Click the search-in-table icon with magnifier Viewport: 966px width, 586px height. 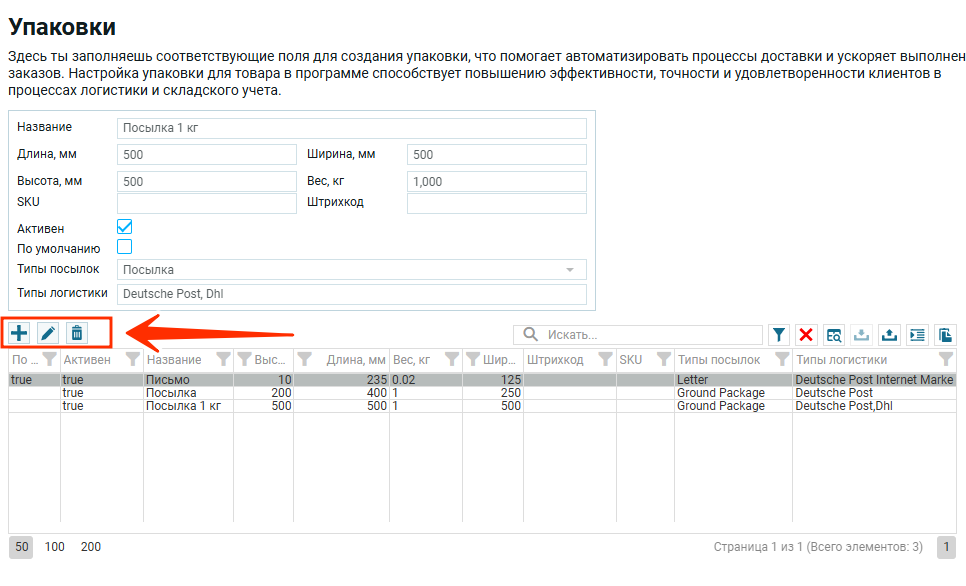point(834,335)
